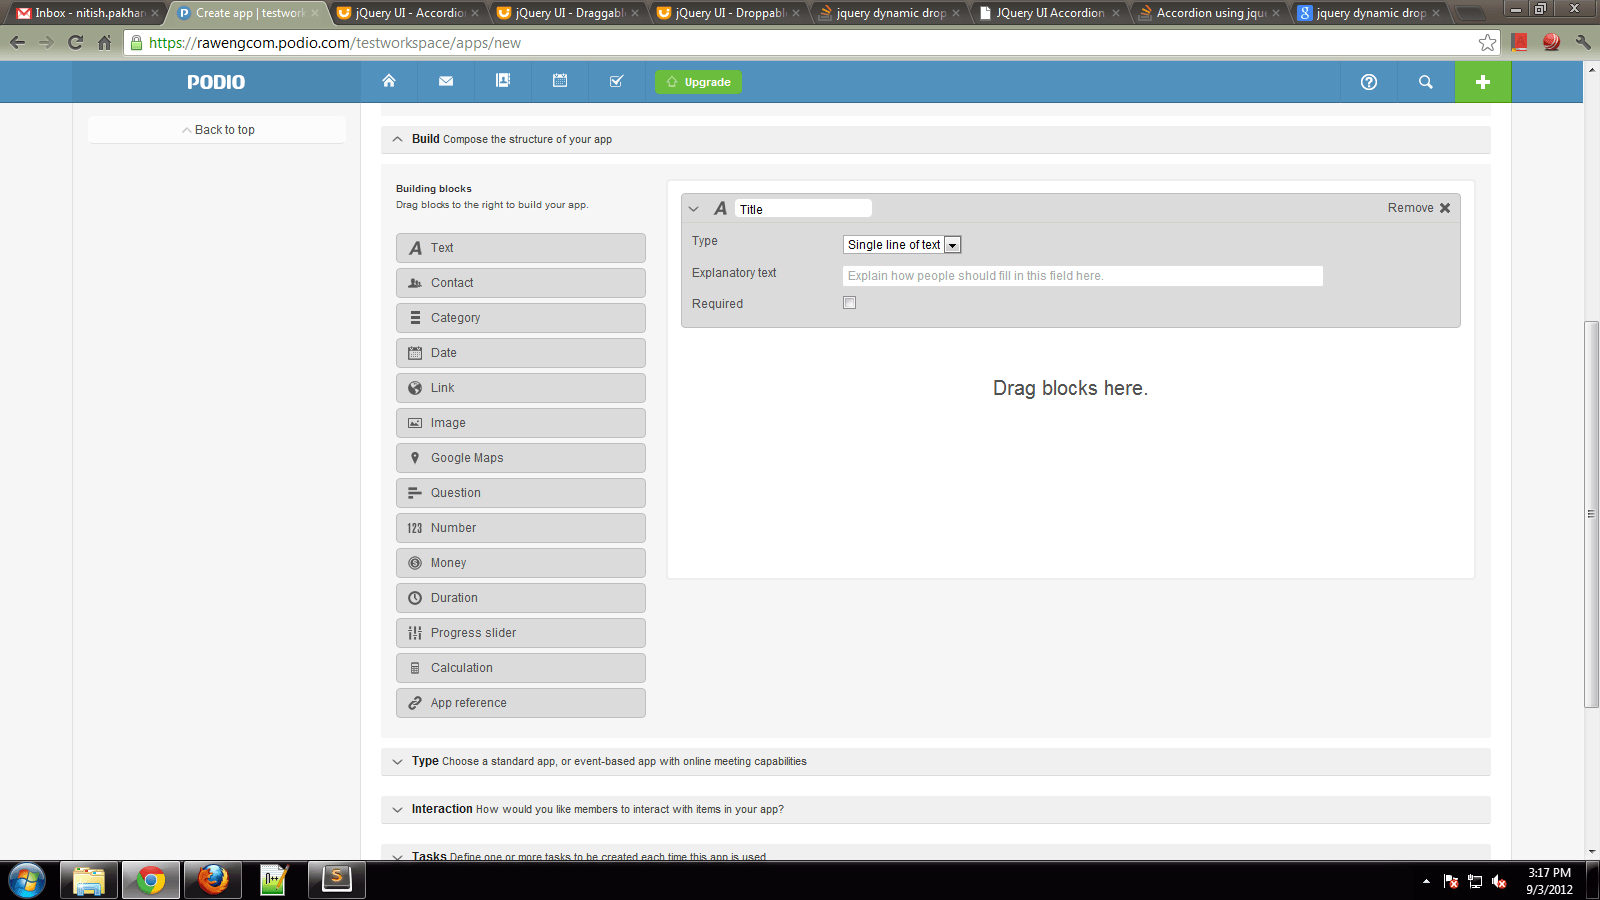The image size is (1600, 900).
Task: Open the calendar icon in the Podio navbar
Action: click(559, 81)
